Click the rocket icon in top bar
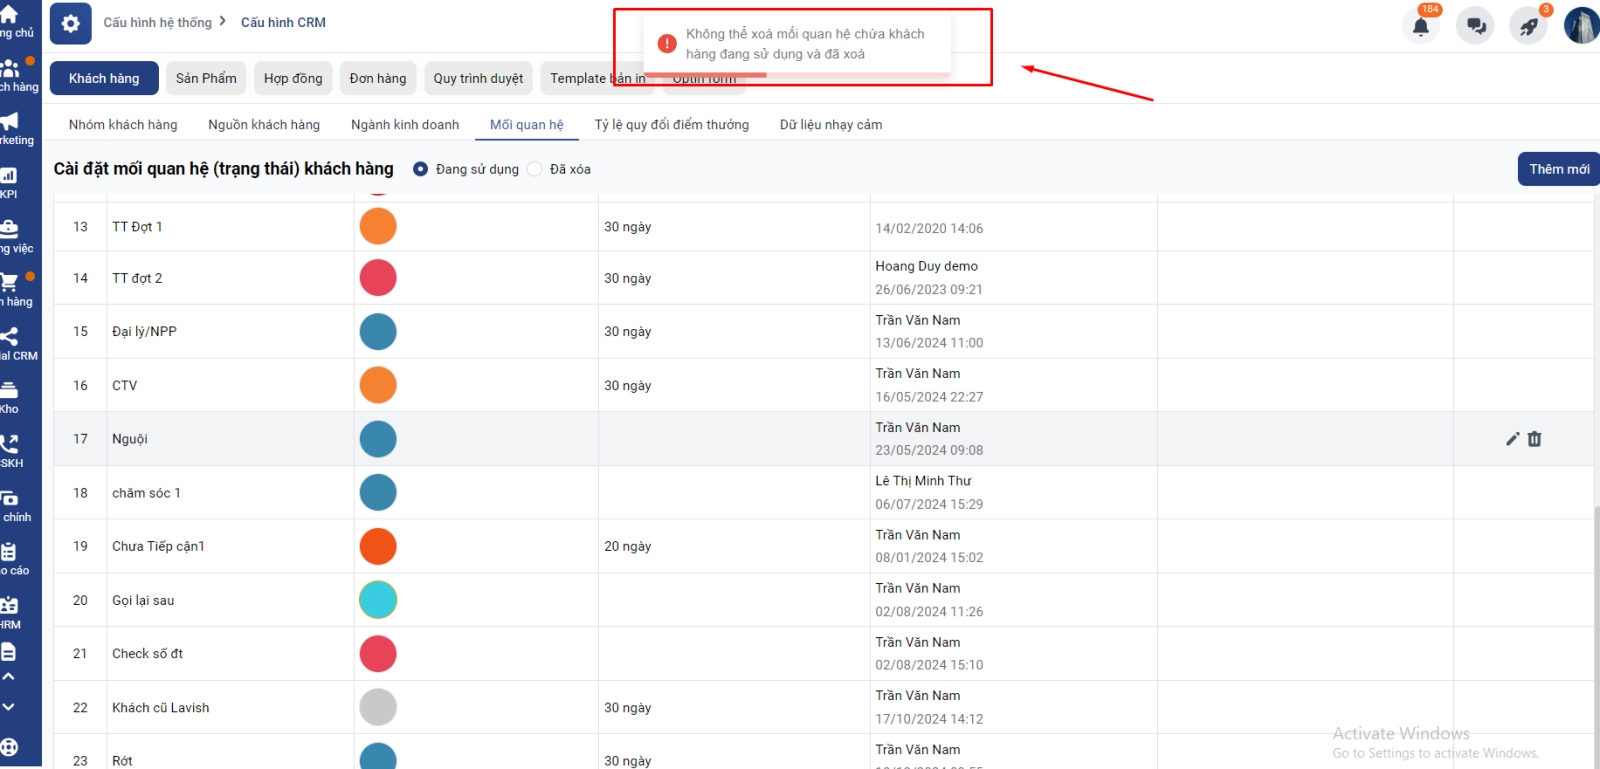The image size is (1600, 769). [x=1529, y=26]
